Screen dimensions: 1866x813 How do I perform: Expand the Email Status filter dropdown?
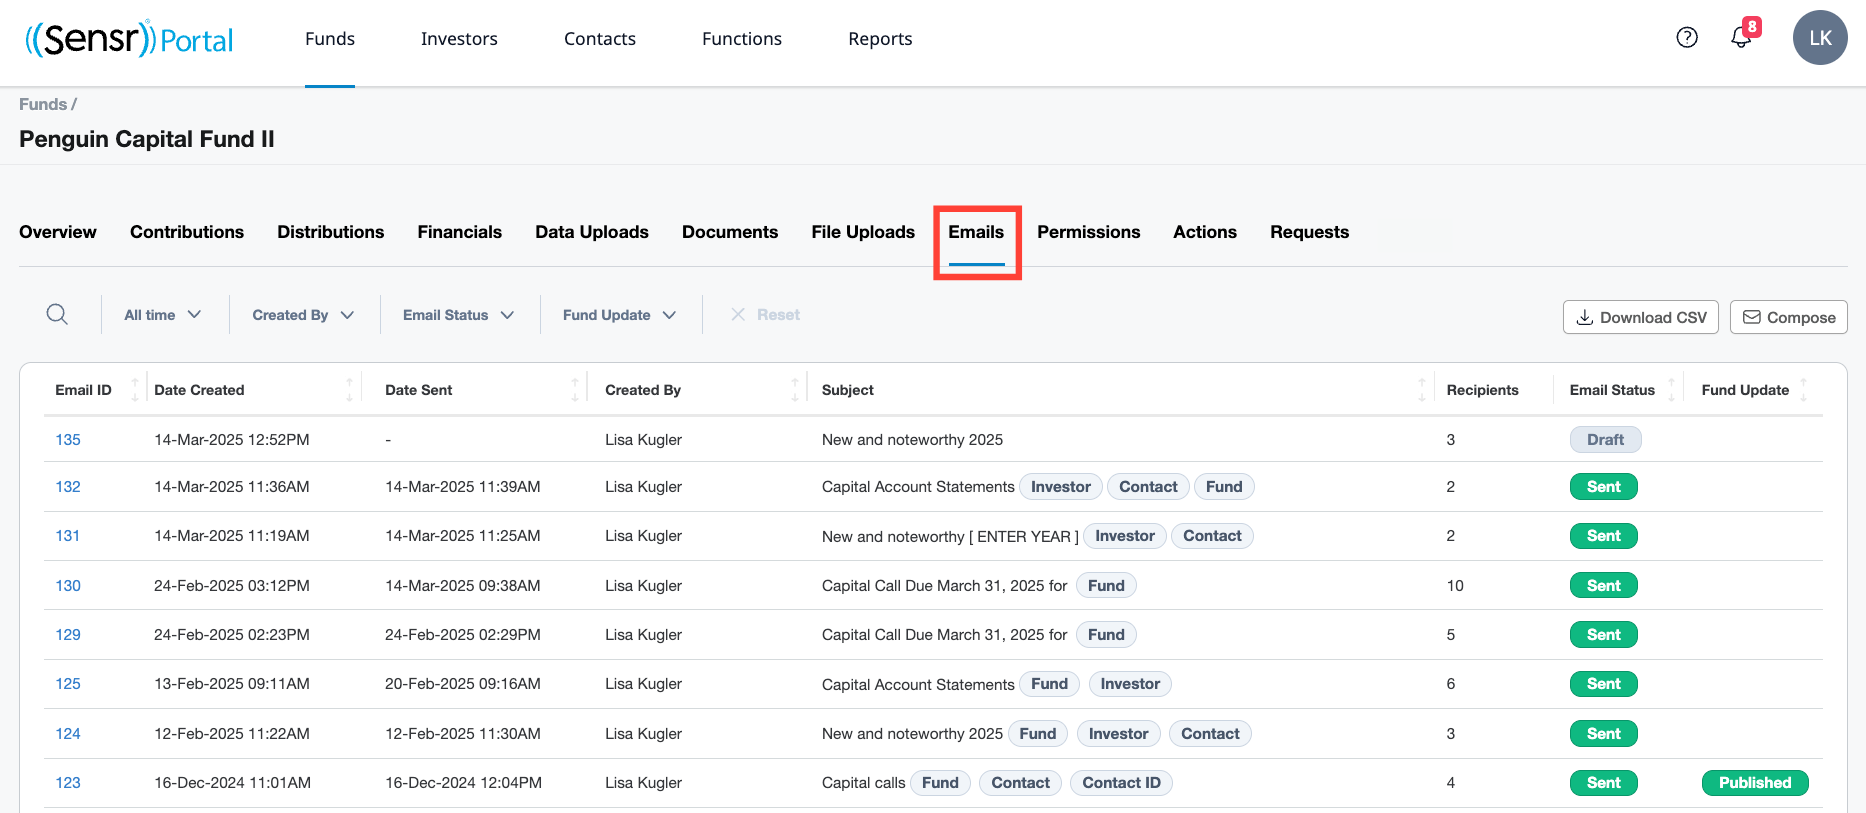[x=458, y=315]
